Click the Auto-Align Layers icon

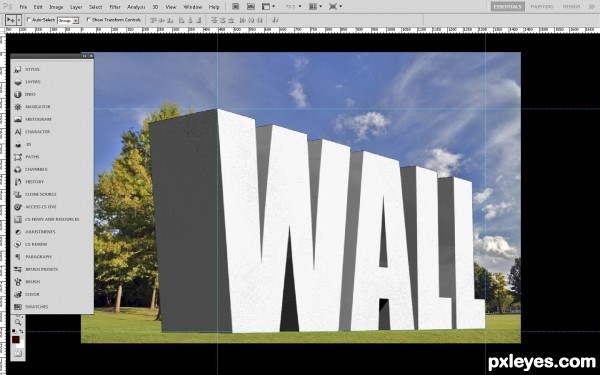pos(275,20)
